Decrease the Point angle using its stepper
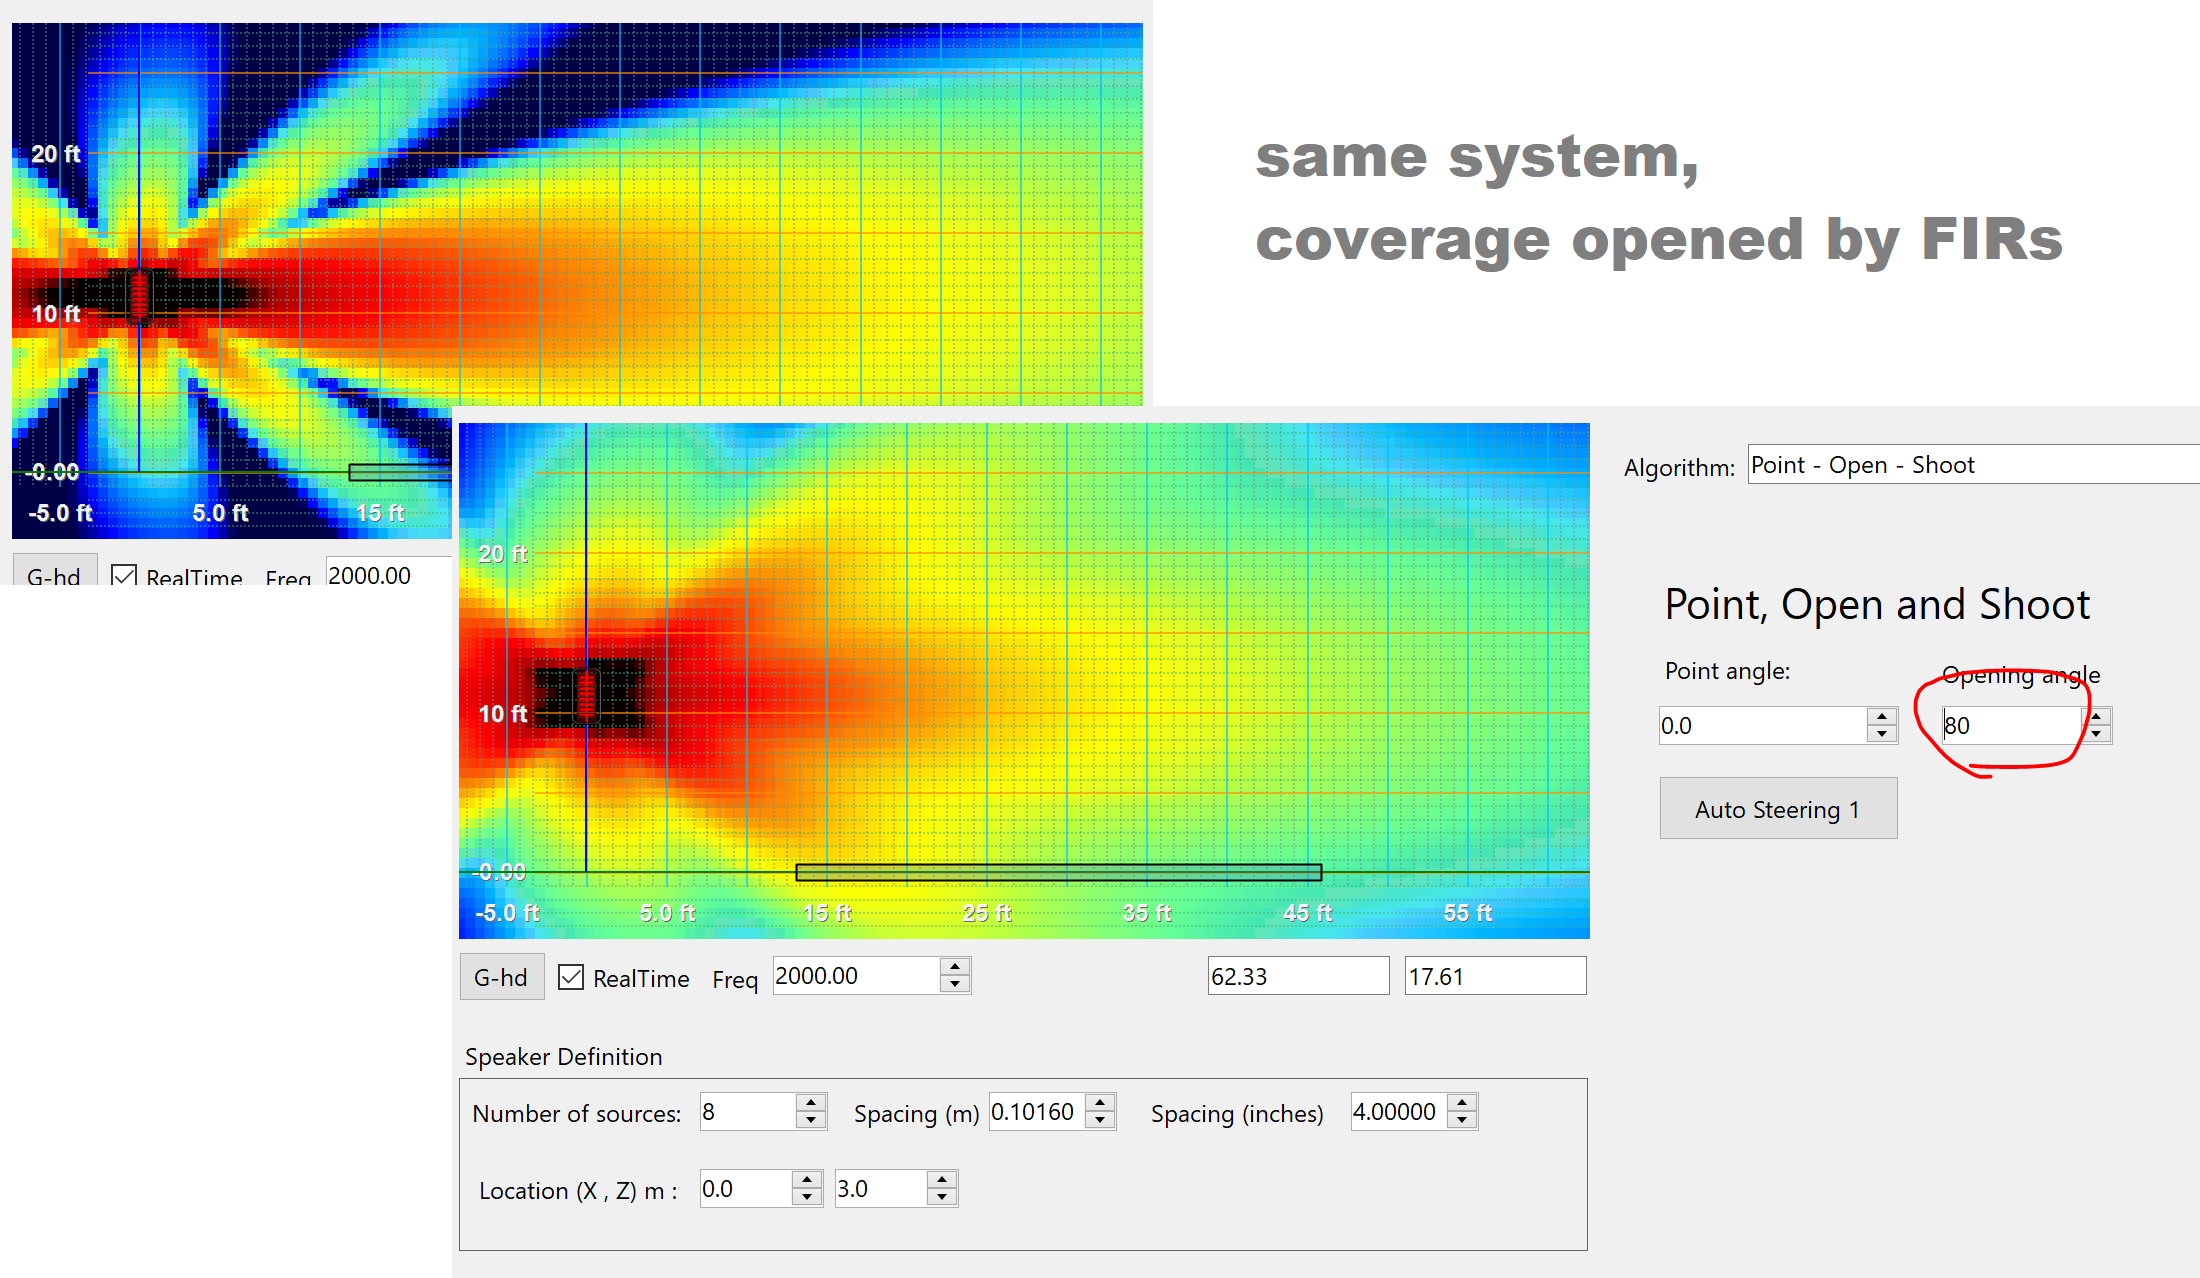The width and height of the screenshot is (2200, 1278). 1884,733
